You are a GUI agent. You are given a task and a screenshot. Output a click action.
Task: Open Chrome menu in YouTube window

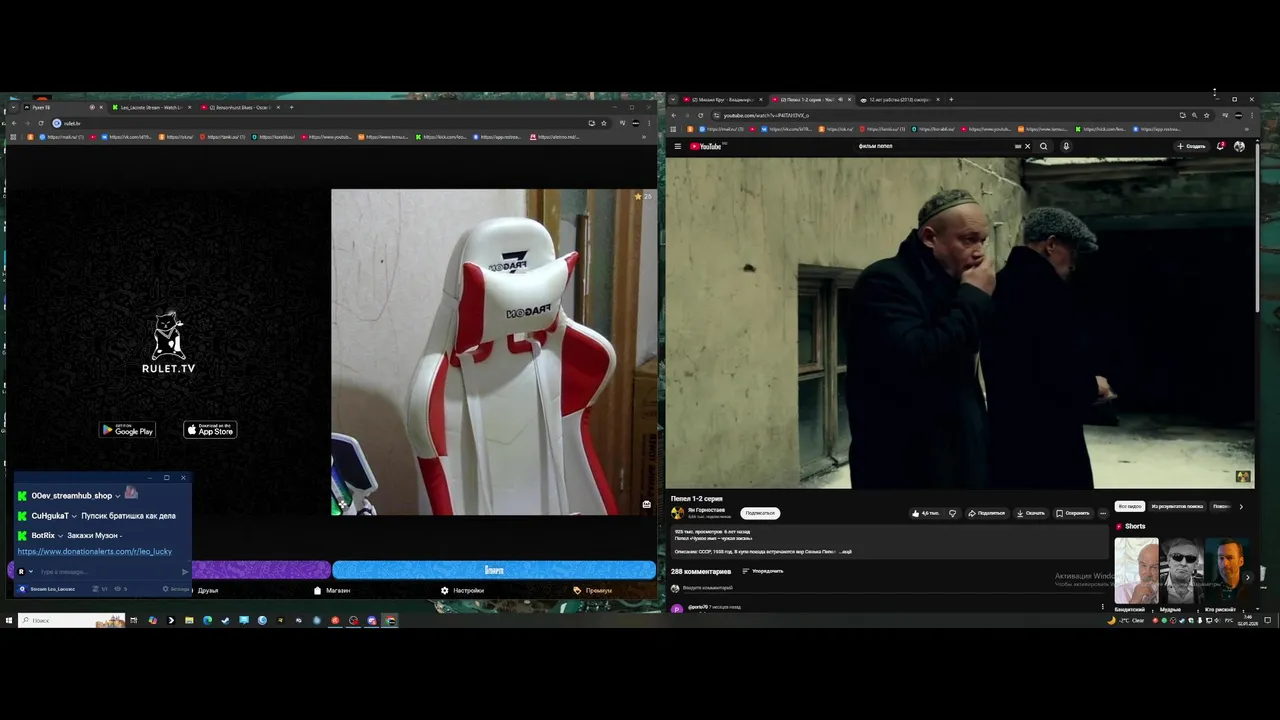[x=1250, y=115]
